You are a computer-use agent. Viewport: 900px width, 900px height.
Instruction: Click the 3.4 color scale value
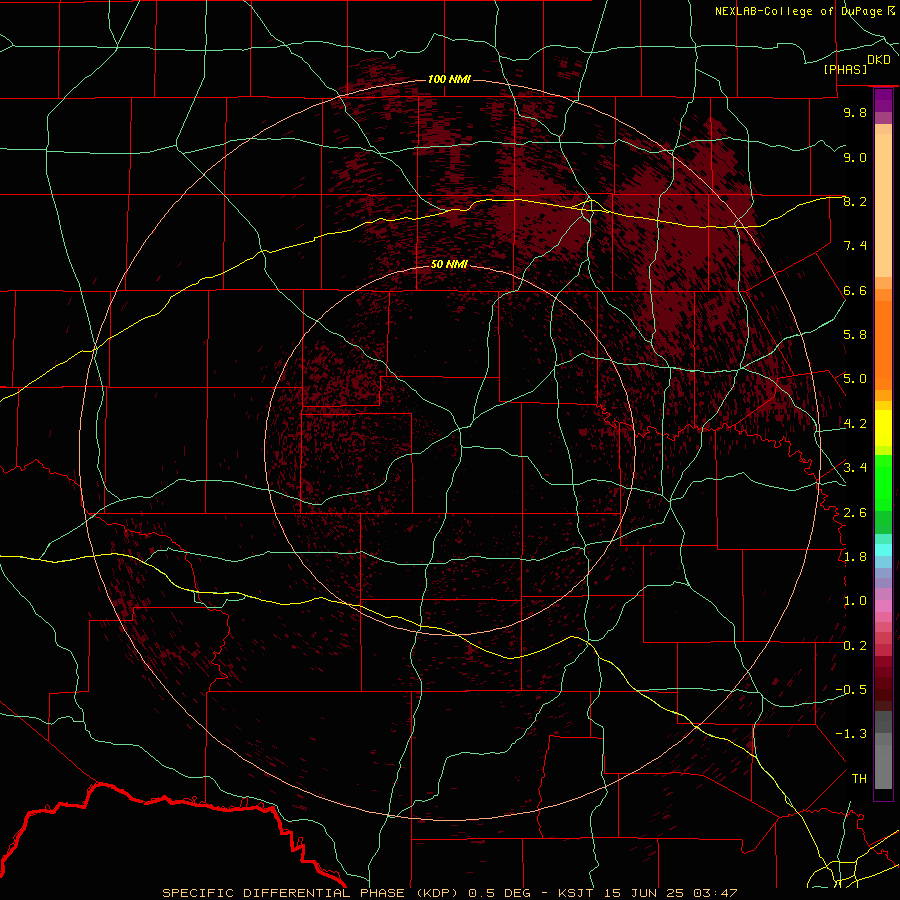pos(855,468)
